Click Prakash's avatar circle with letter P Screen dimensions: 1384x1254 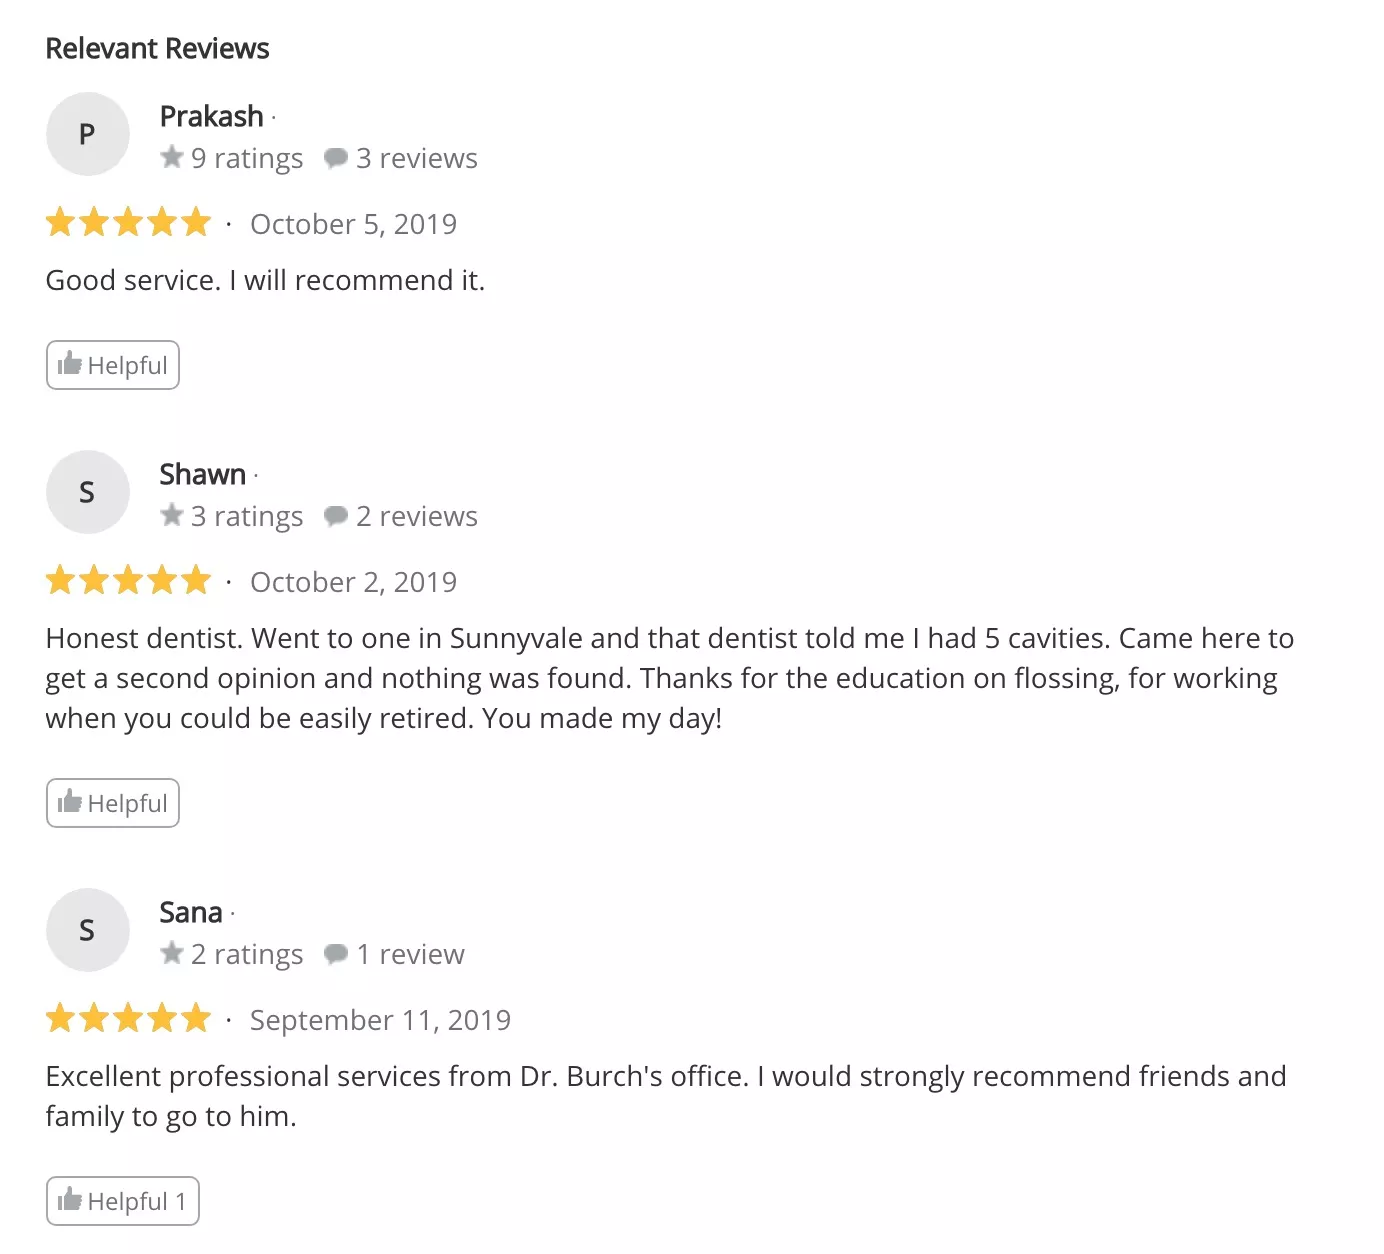88,134
